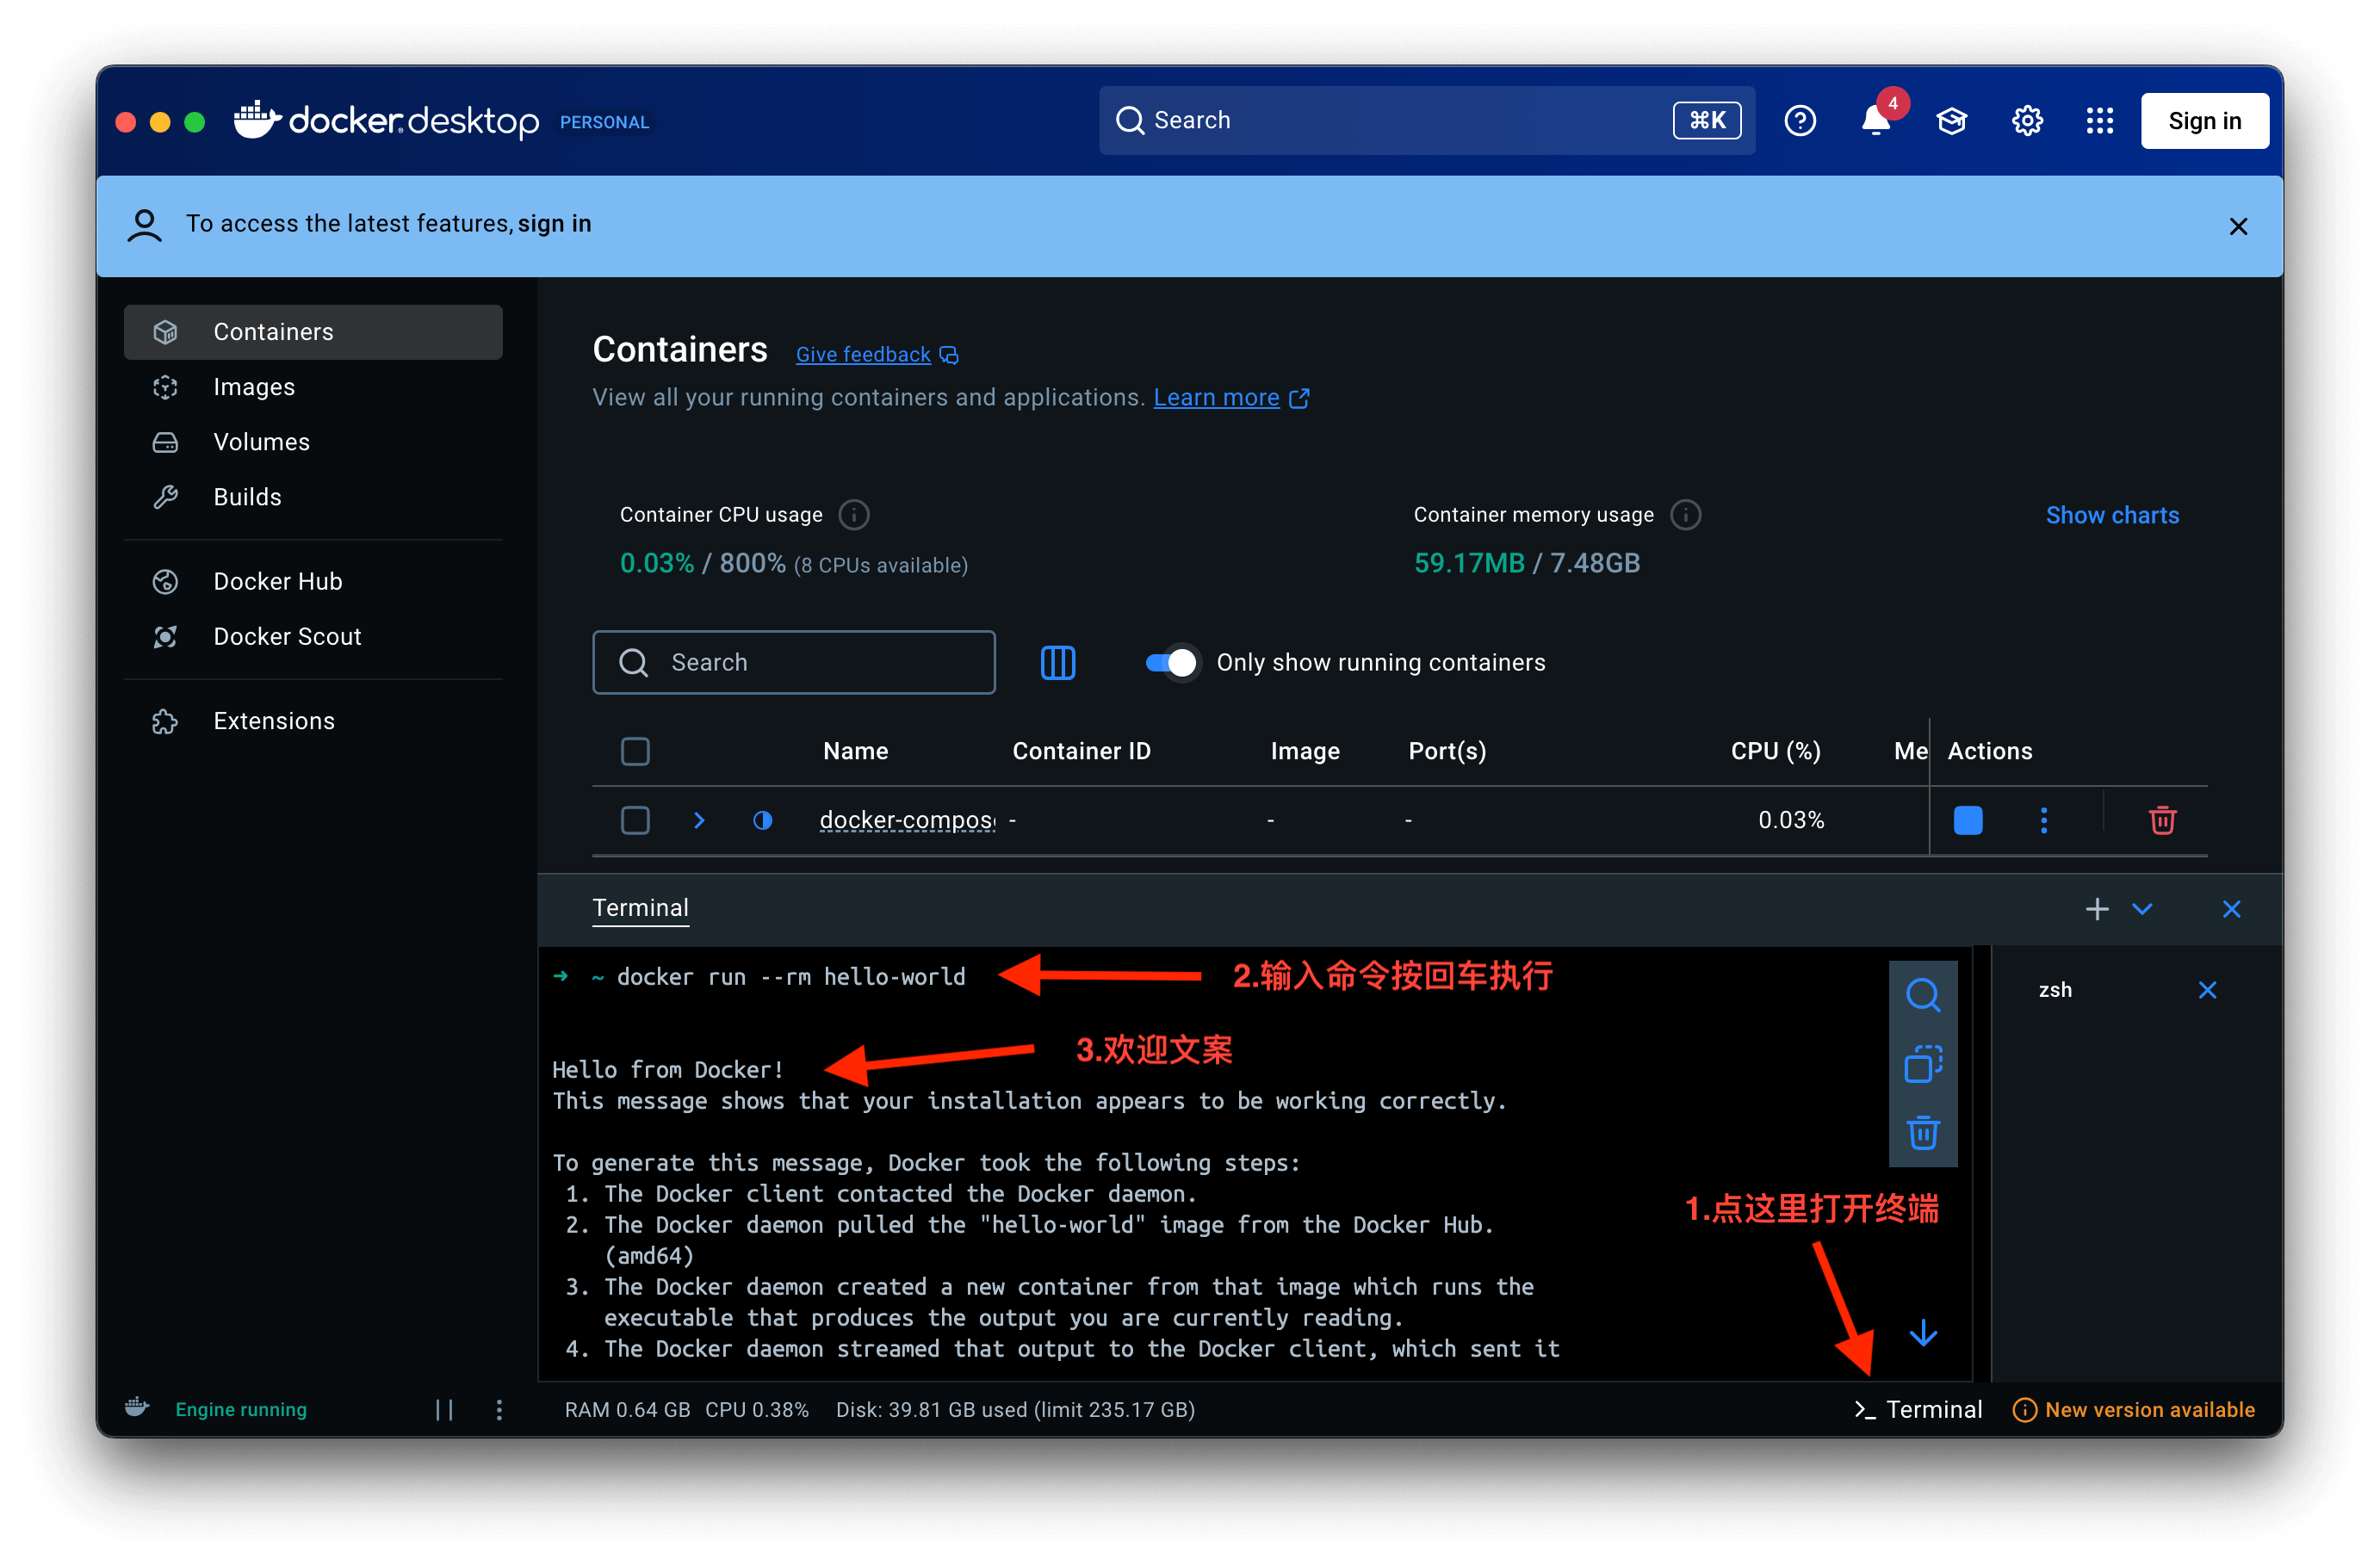2380x1565 pixels.
Task: Open the Give feedback link
Action: [x=863, y=354]
